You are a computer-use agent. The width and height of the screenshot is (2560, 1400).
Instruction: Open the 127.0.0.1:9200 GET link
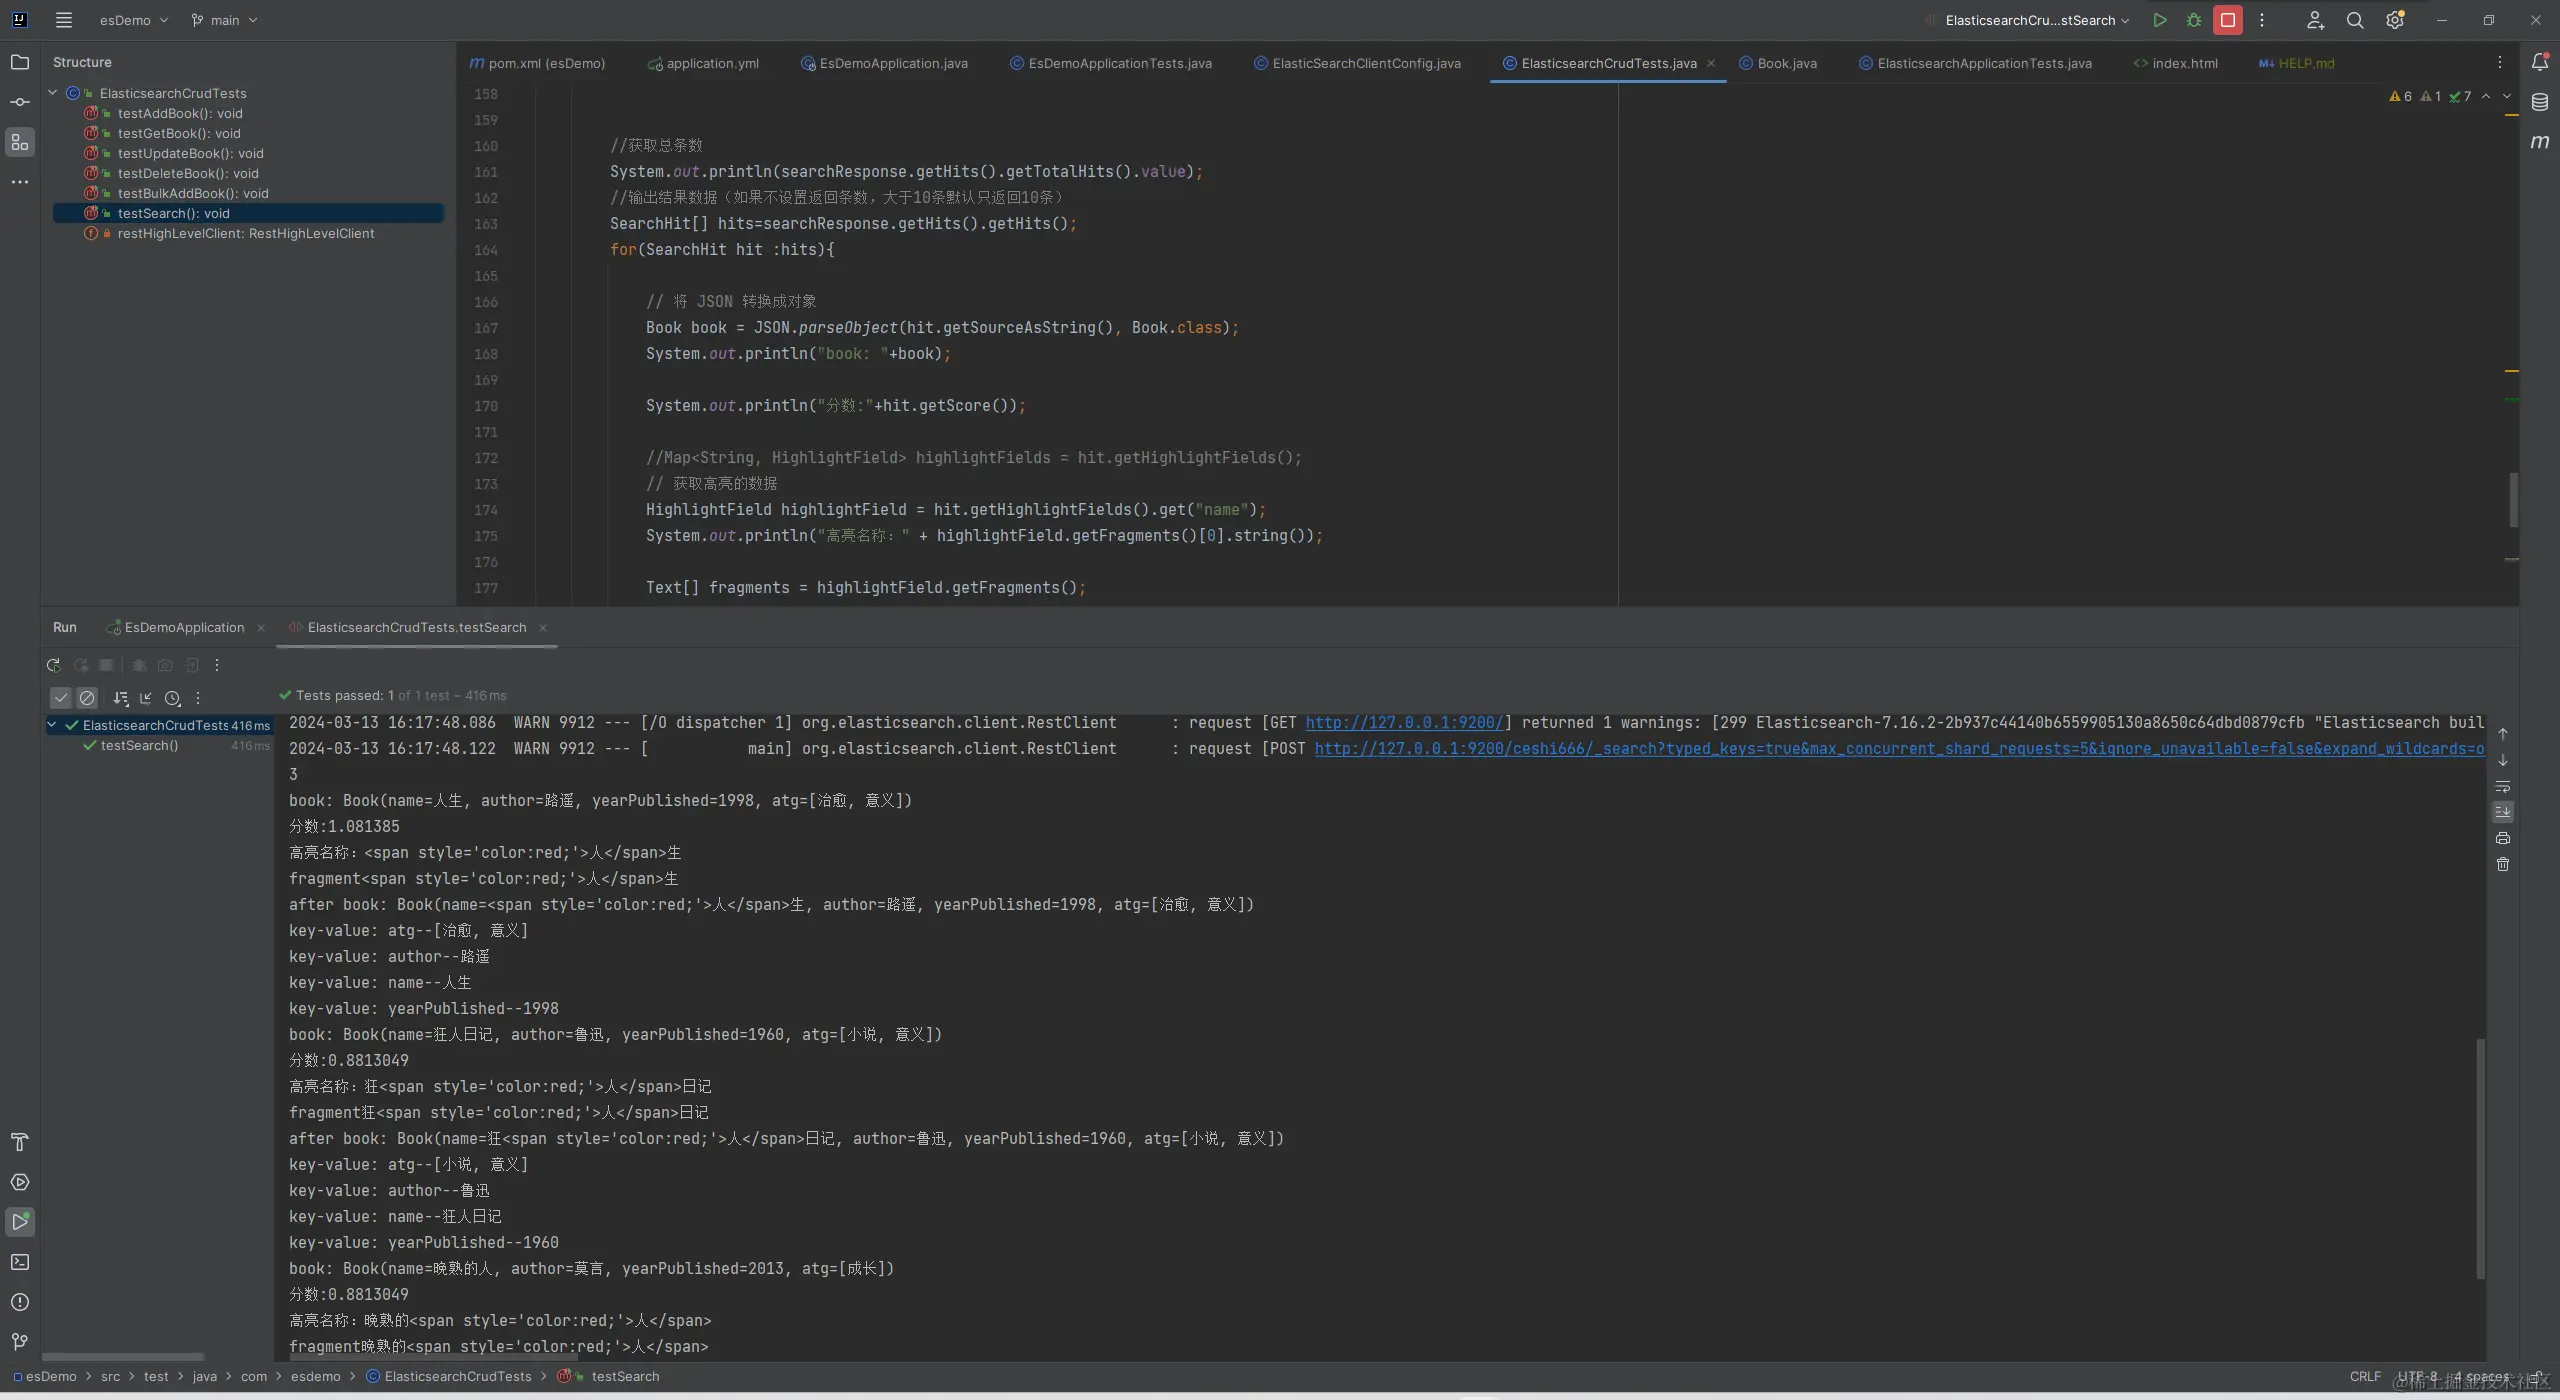[x=1404, y=722]
